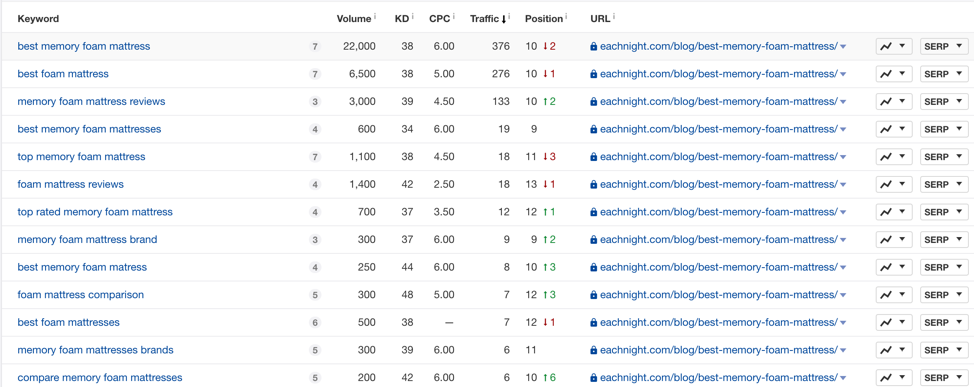Show chart graph for "best foam mattress" row
The image size is (974, 387).
tap(894, 74)
